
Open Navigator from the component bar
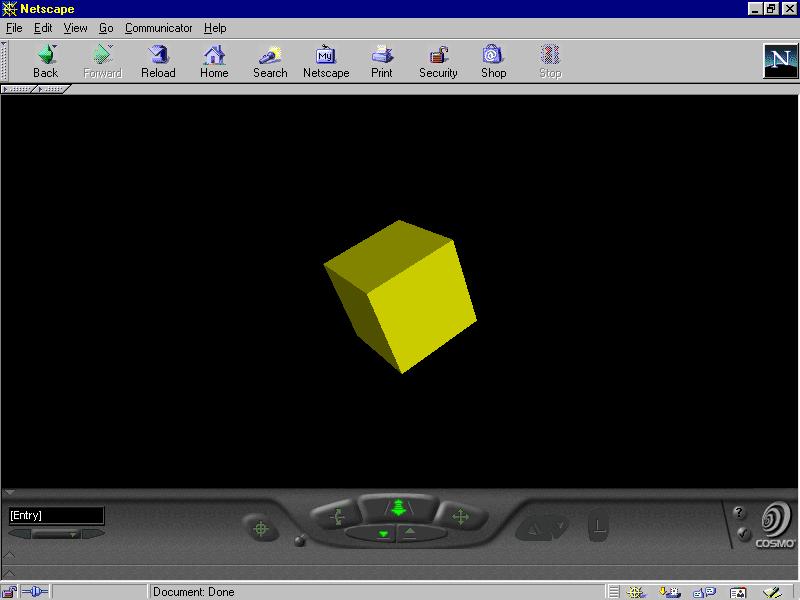click(x=636, y=592)
